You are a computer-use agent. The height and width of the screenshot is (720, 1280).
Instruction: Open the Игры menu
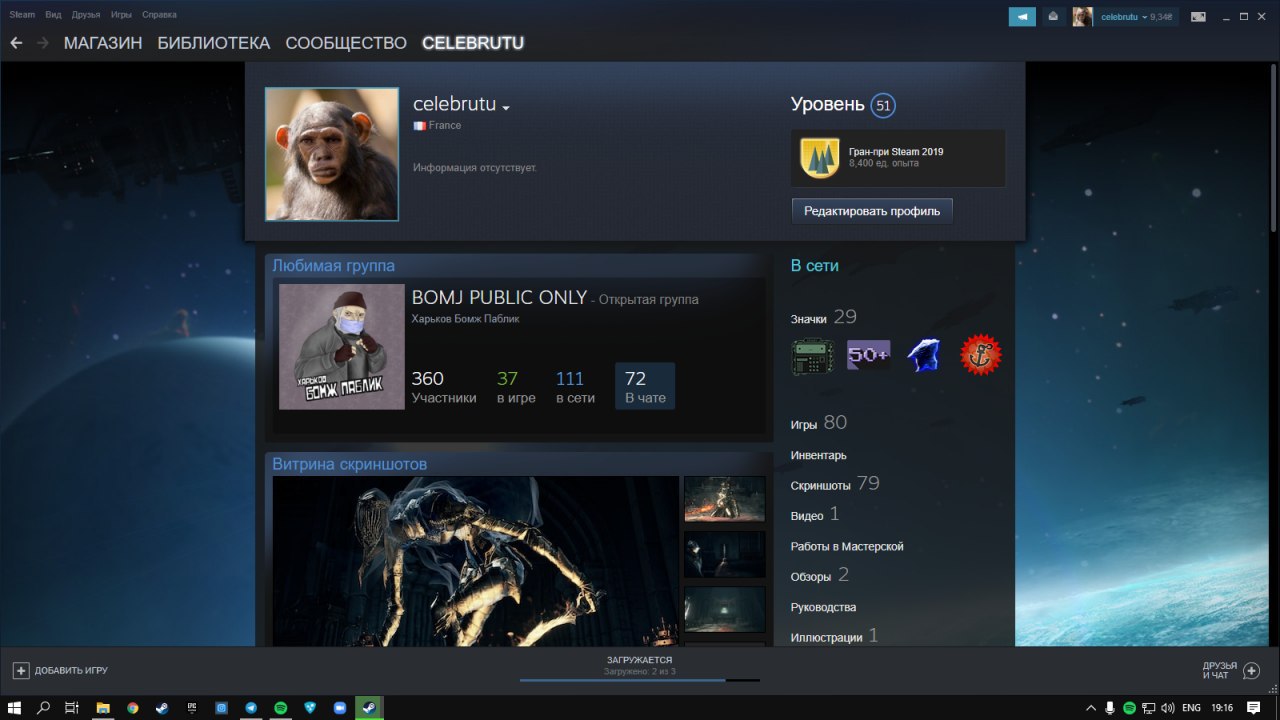click(121, 15)
